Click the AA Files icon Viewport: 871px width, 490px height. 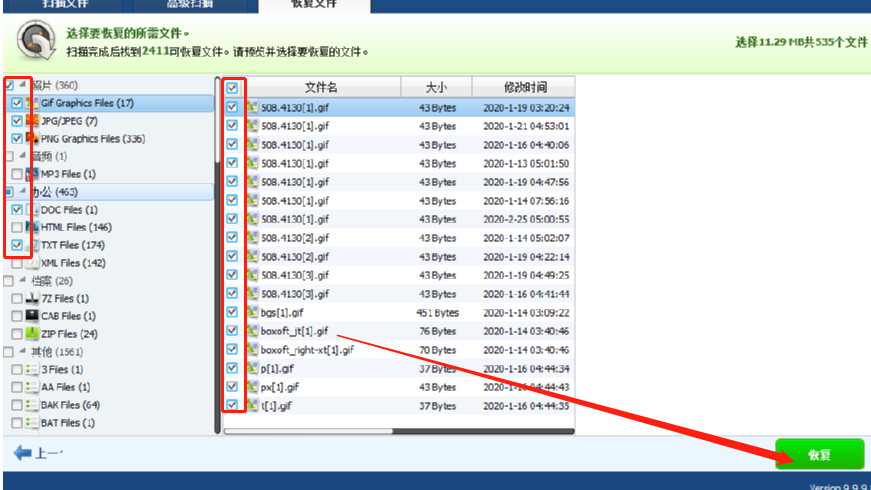pos(32,387)
